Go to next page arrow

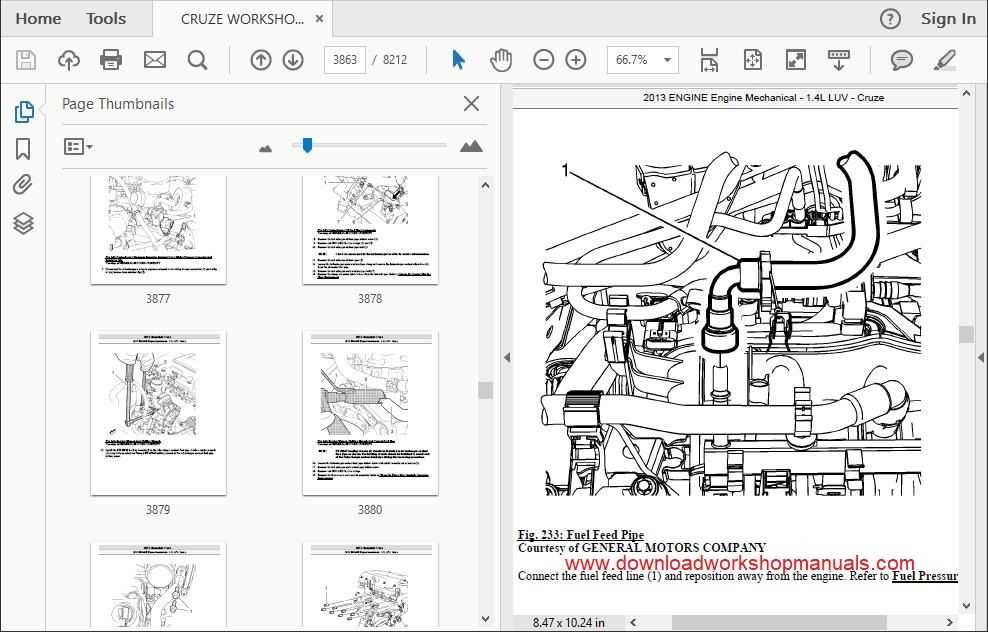pos(293,60)
